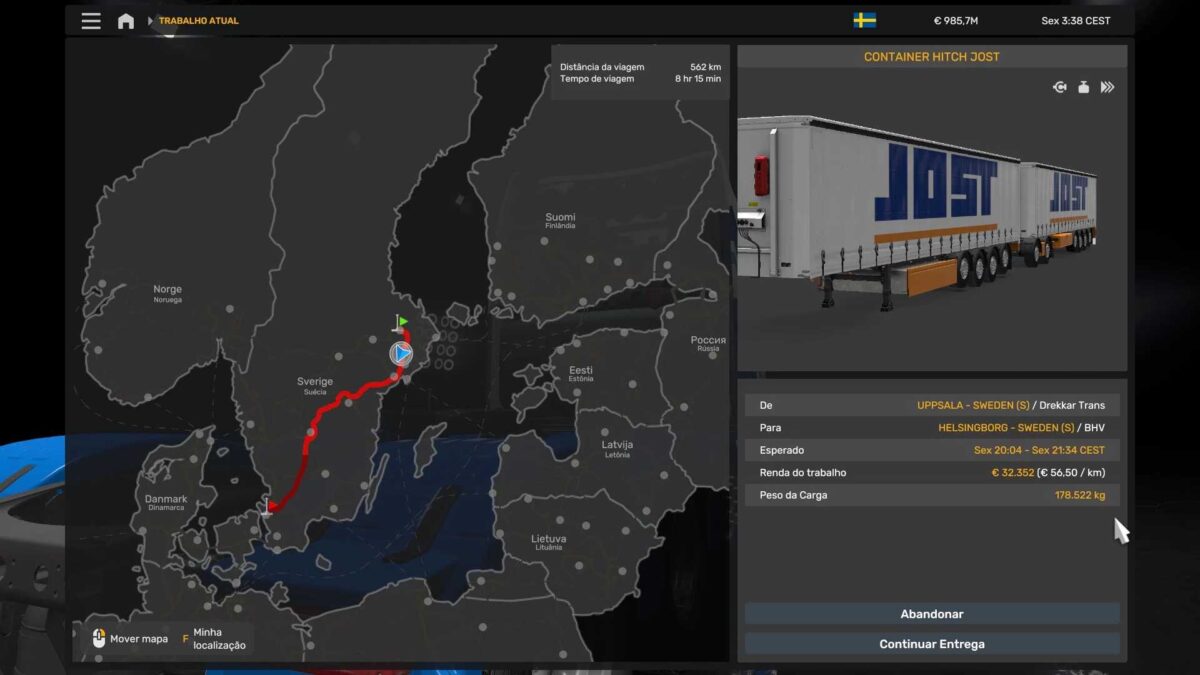
Task: Select the truck position marker on the map
Action: (x=400, y=353)
